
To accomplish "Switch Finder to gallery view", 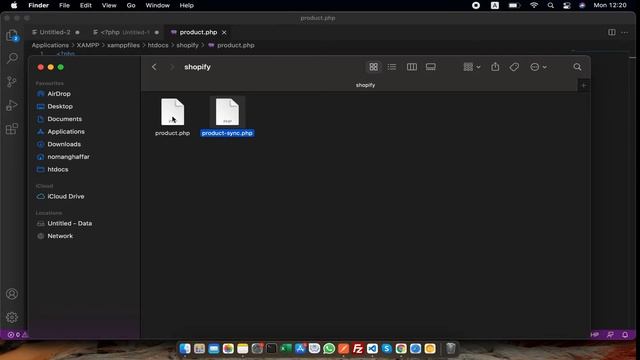I will pos(431,67).
